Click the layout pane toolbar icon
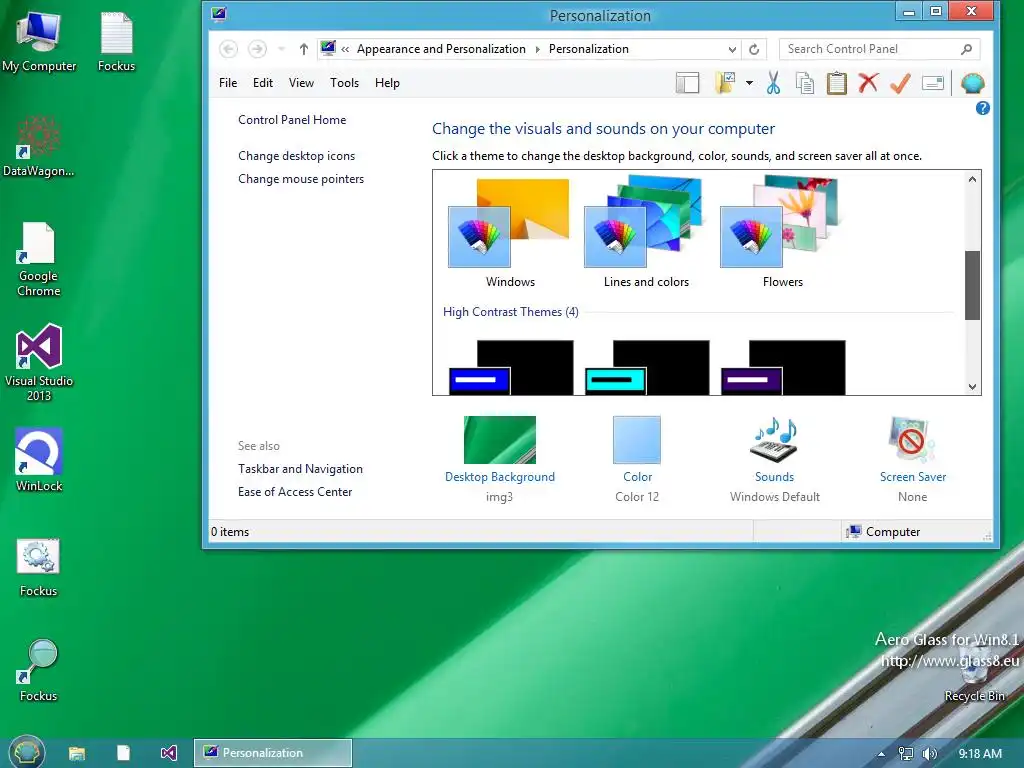 687,84
